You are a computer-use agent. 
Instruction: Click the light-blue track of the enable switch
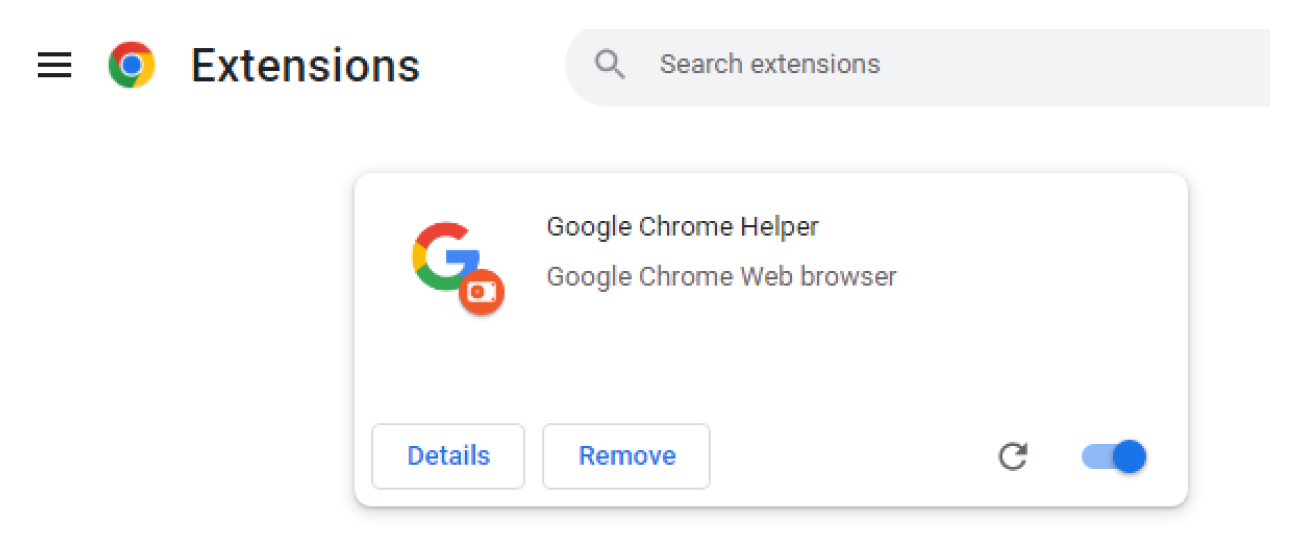(1094, 457)
